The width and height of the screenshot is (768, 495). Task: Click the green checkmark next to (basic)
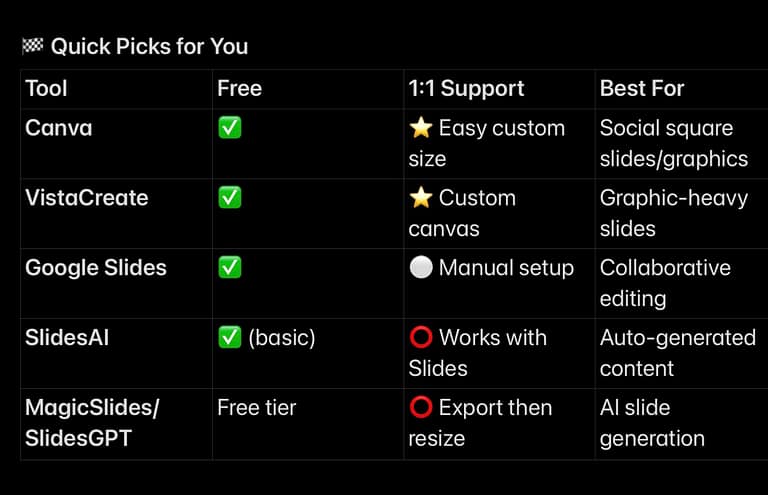[x=229, y=338]
